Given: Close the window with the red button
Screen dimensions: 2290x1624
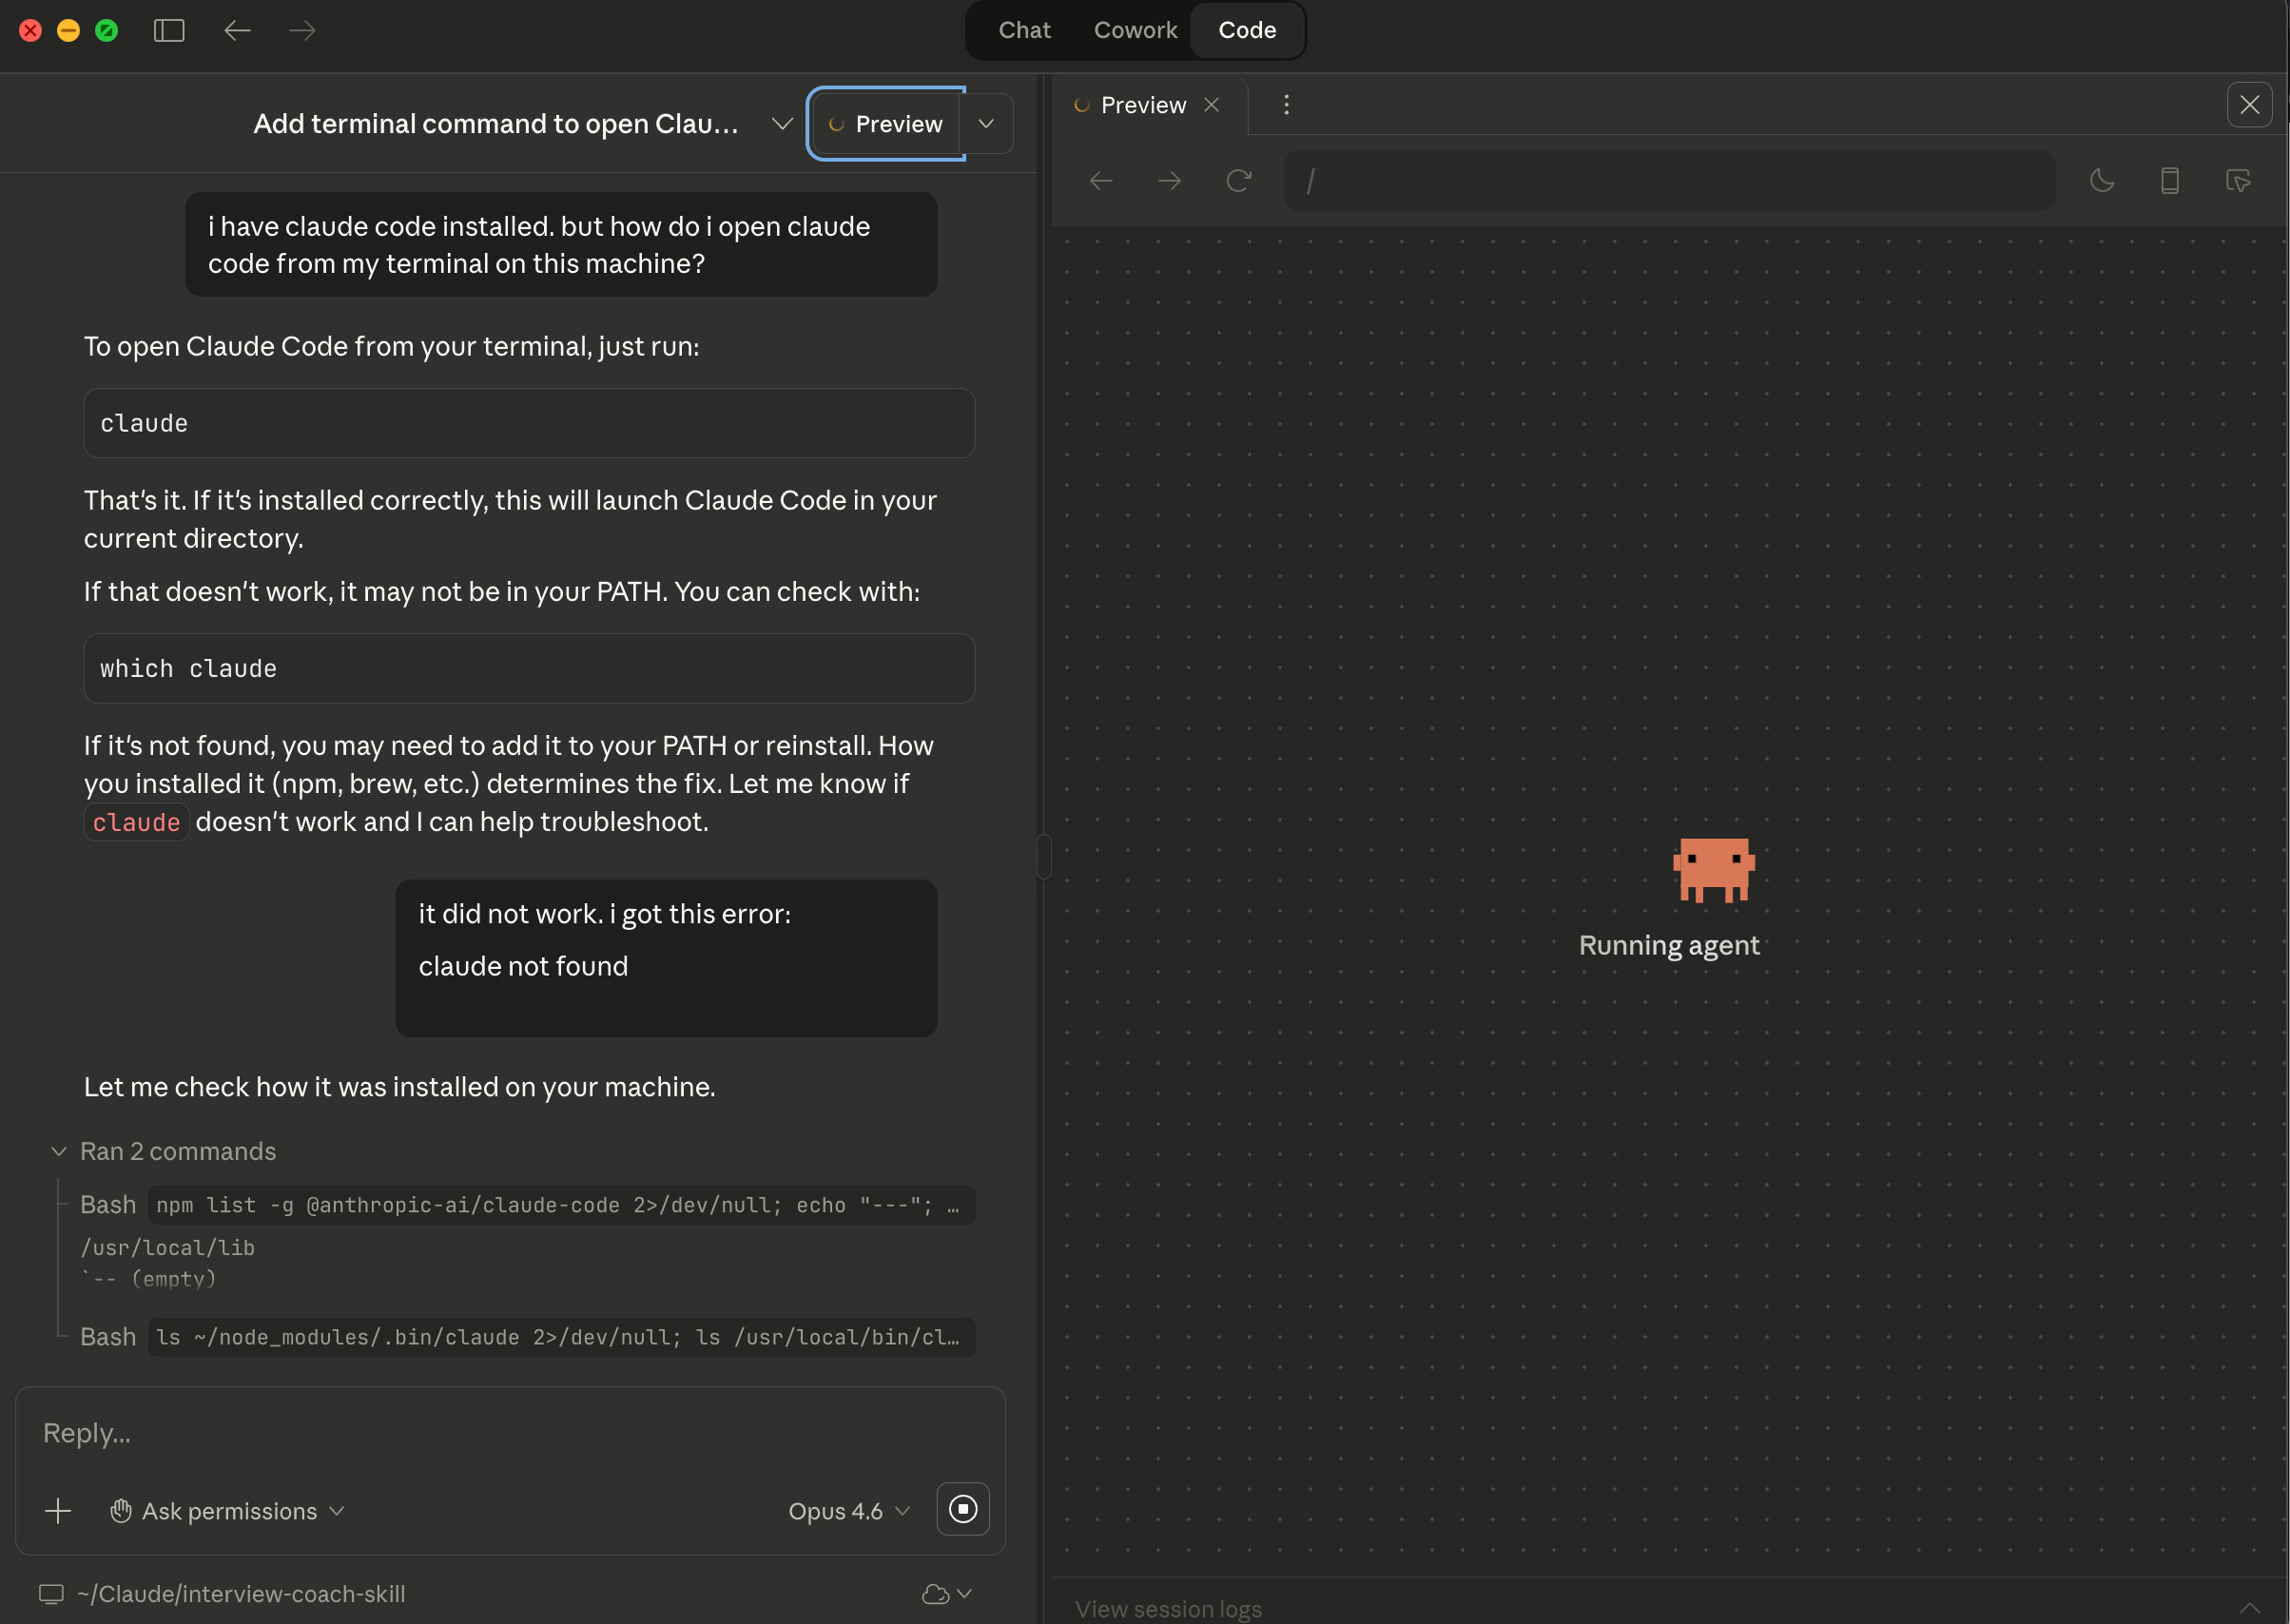Looking at the screenshot, I should (x=30, y=30).
